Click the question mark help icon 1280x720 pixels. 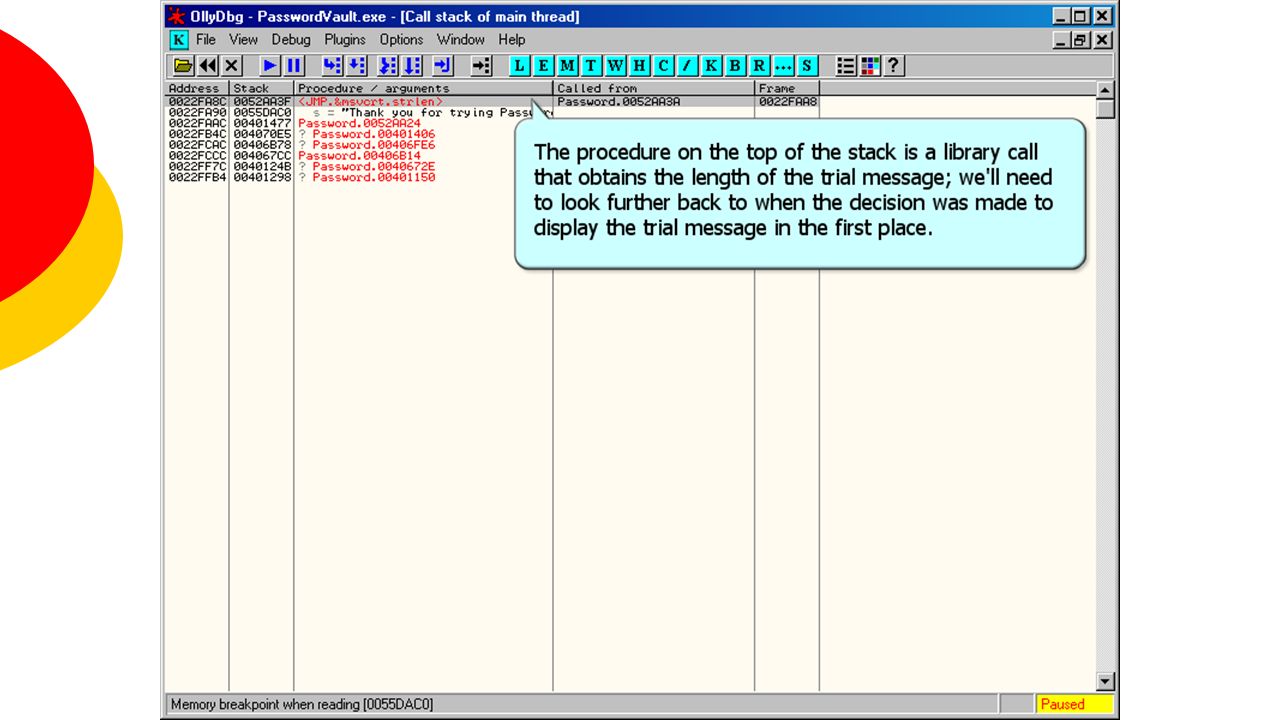[894, 66]
